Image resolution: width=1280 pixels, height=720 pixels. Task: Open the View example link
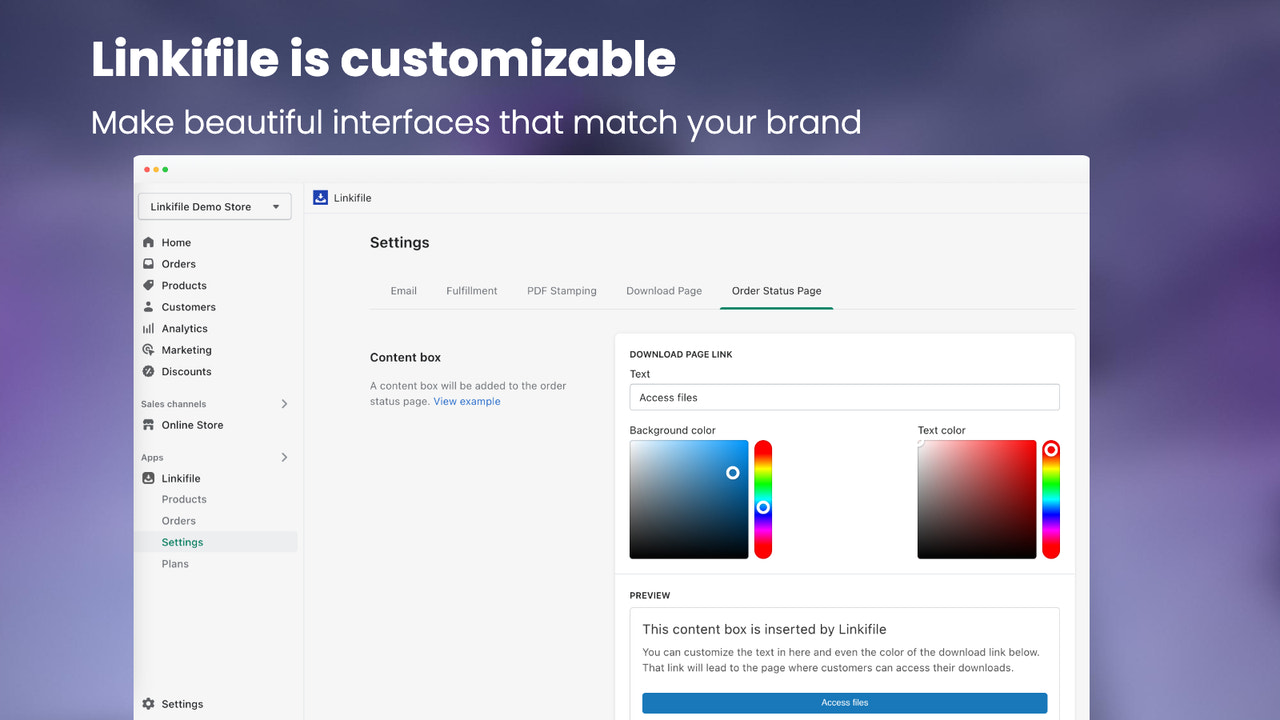[x=467, y=401]
